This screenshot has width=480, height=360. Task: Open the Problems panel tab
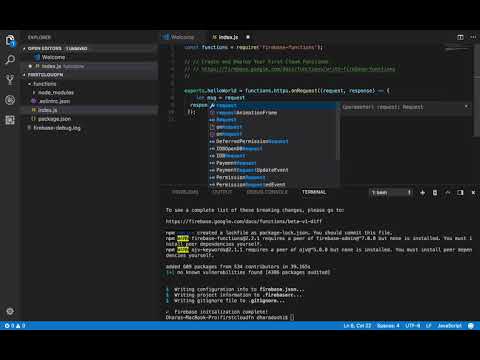coord(185,192)
